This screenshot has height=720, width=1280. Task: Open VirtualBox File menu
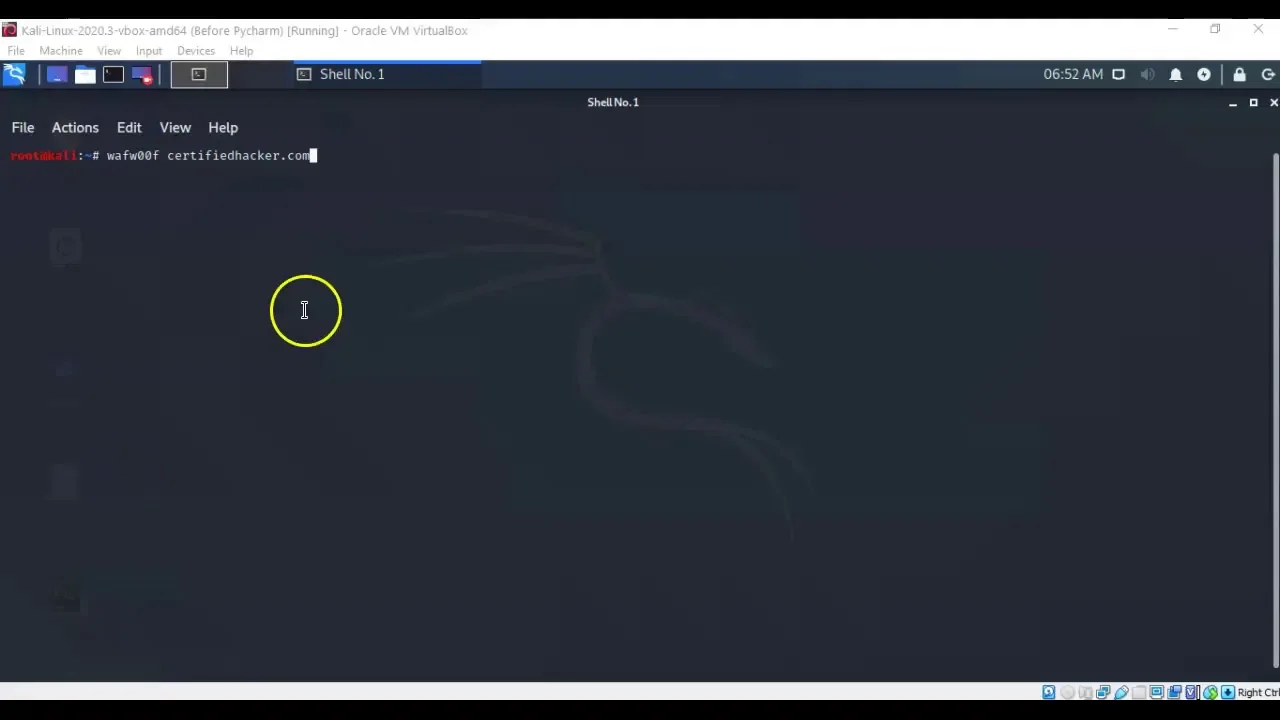click(x=16, y=51)
